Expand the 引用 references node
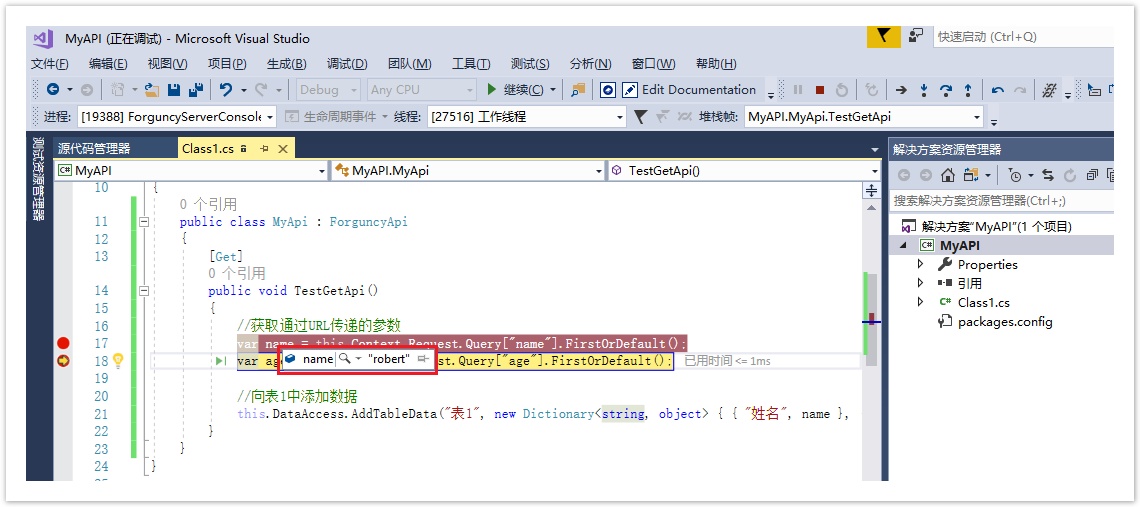Image resolution: width=1140 pixels, height=507 pixels. tap(920, 282)
